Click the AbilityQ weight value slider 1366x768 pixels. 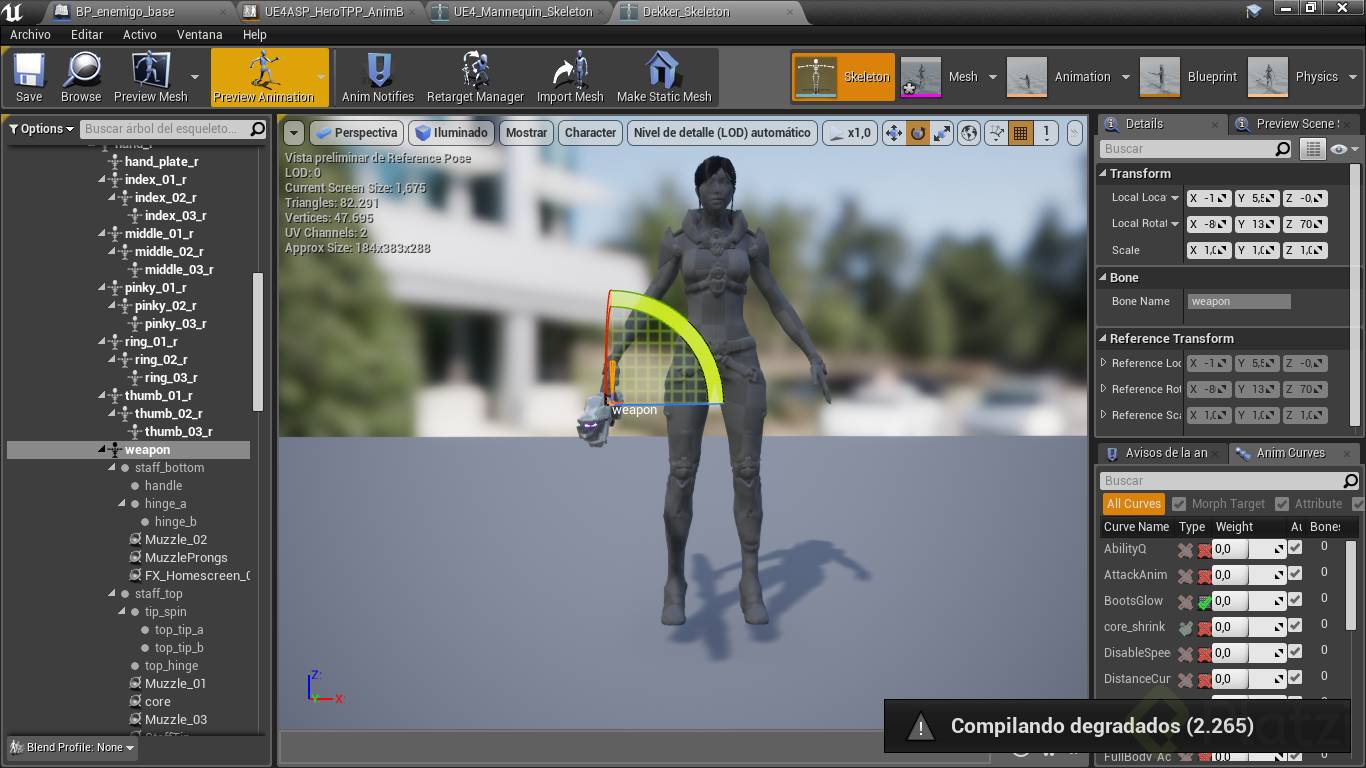coord(1248,549)
